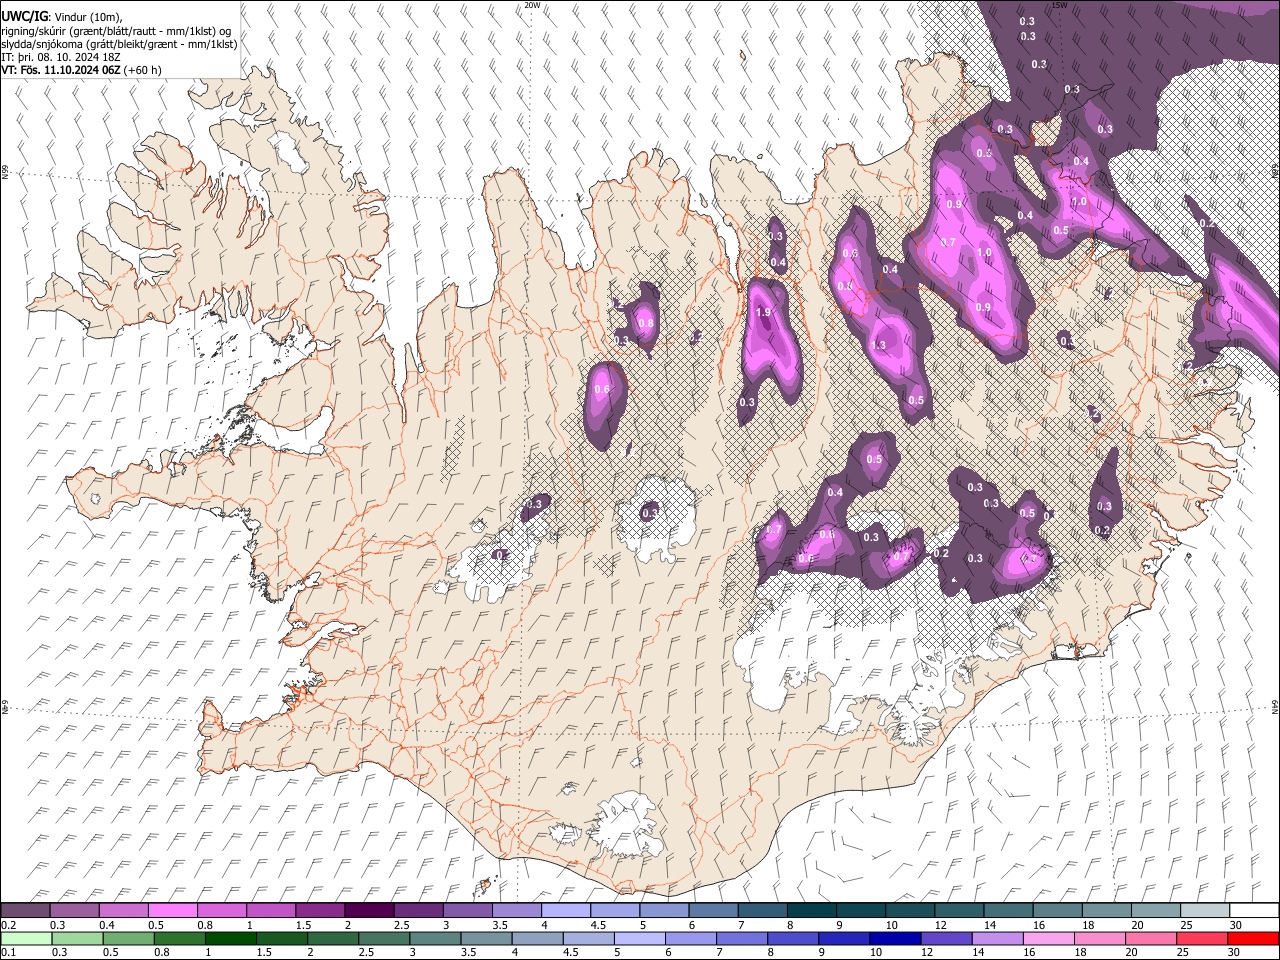Click the dark mauve swatch labeled 0.2
The image size is (1280, 960).
point(25,911)
